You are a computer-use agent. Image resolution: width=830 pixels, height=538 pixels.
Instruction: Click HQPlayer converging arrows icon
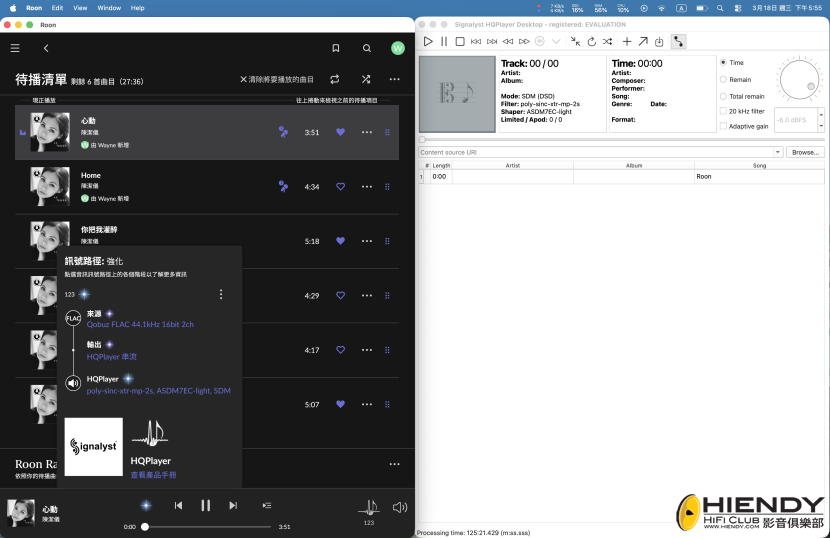click(x=575, y=41)
